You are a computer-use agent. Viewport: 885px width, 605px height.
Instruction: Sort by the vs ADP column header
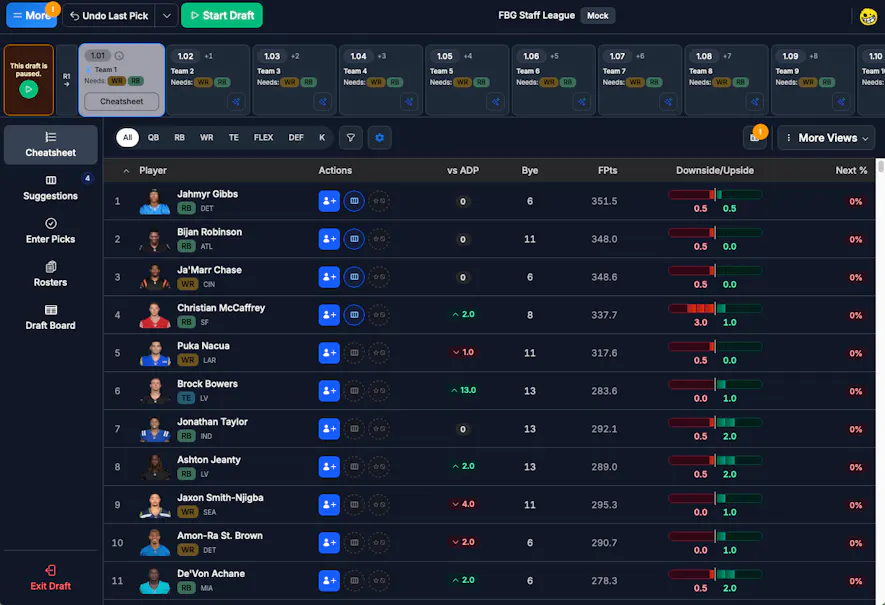pos(463,170)
